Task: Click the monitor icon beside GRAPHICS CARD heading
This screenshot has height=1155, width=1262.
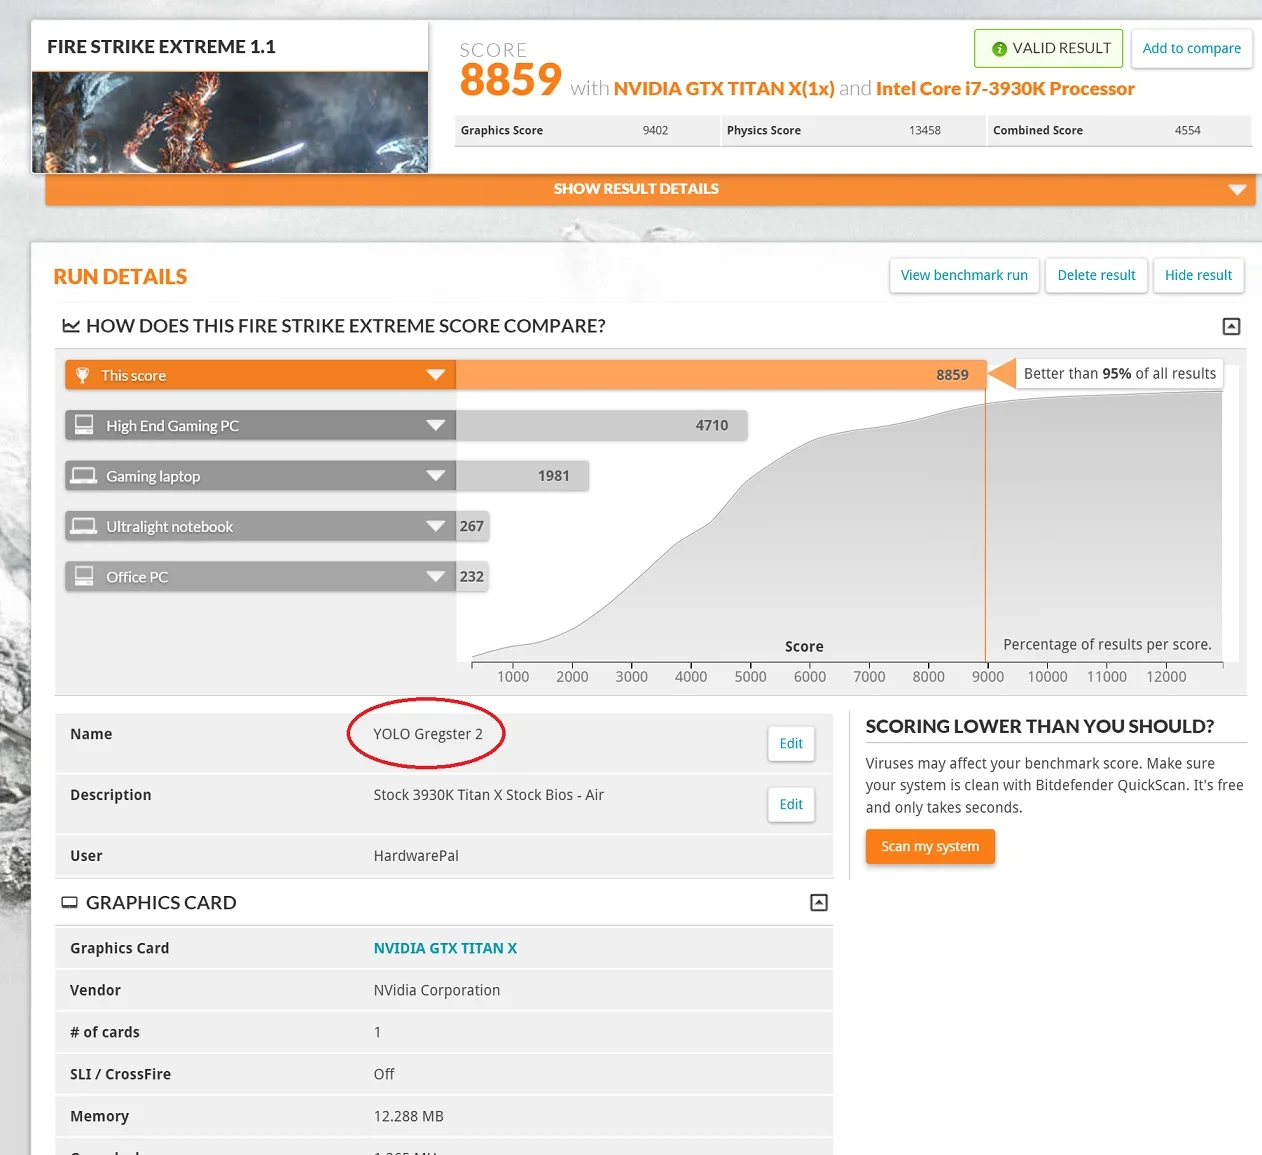Action: 69,902
